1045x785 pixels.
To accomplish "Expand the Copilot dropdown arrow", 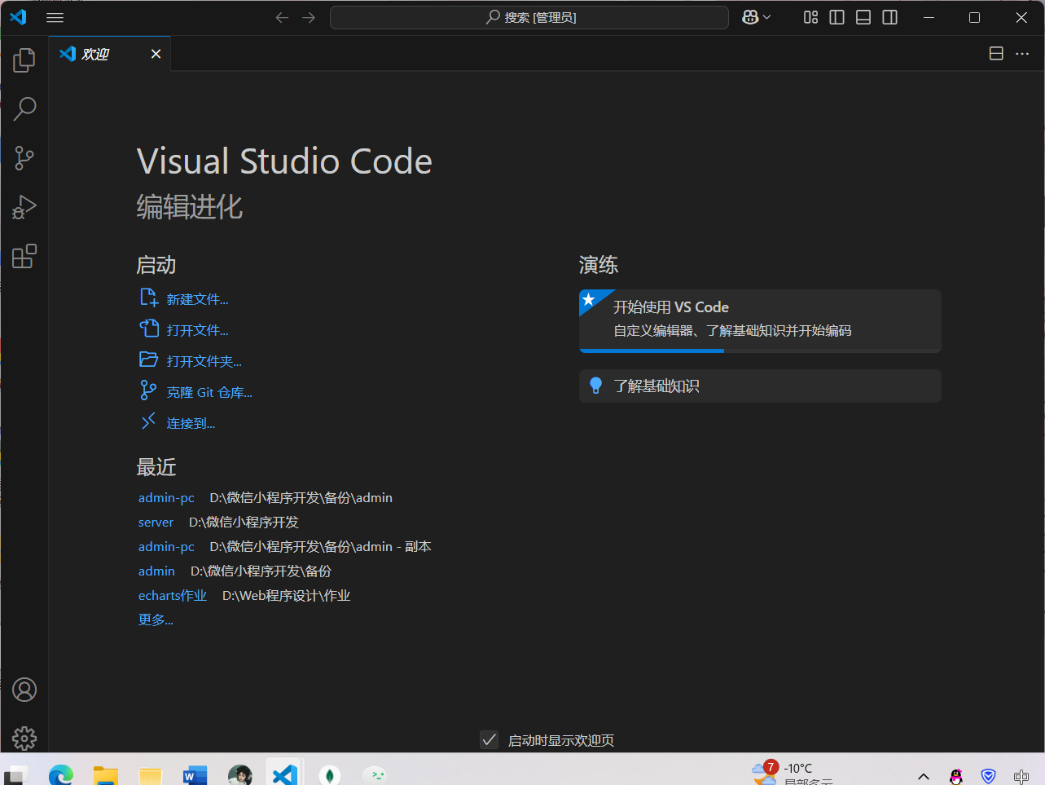I will pos(766,17).
